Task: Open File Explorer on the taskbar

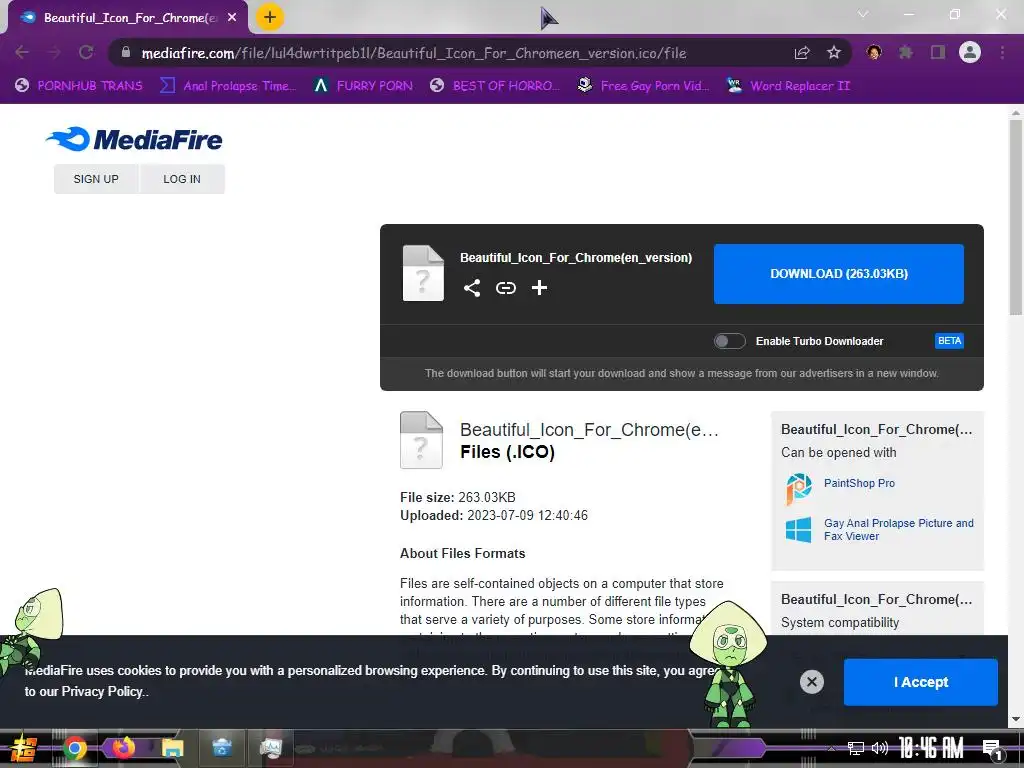Action: point(173,748)
